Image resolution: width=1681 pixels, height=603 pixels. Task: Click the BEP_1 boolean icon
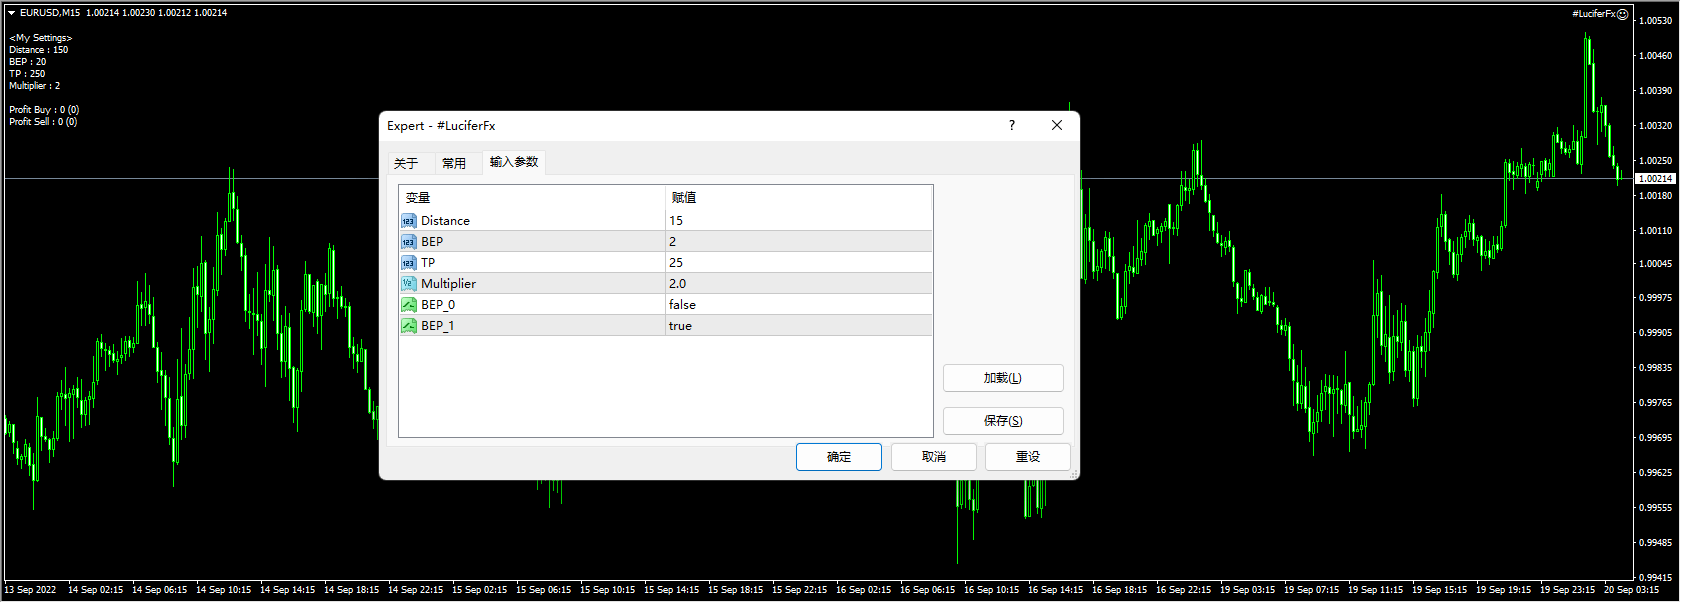(409, 326)
